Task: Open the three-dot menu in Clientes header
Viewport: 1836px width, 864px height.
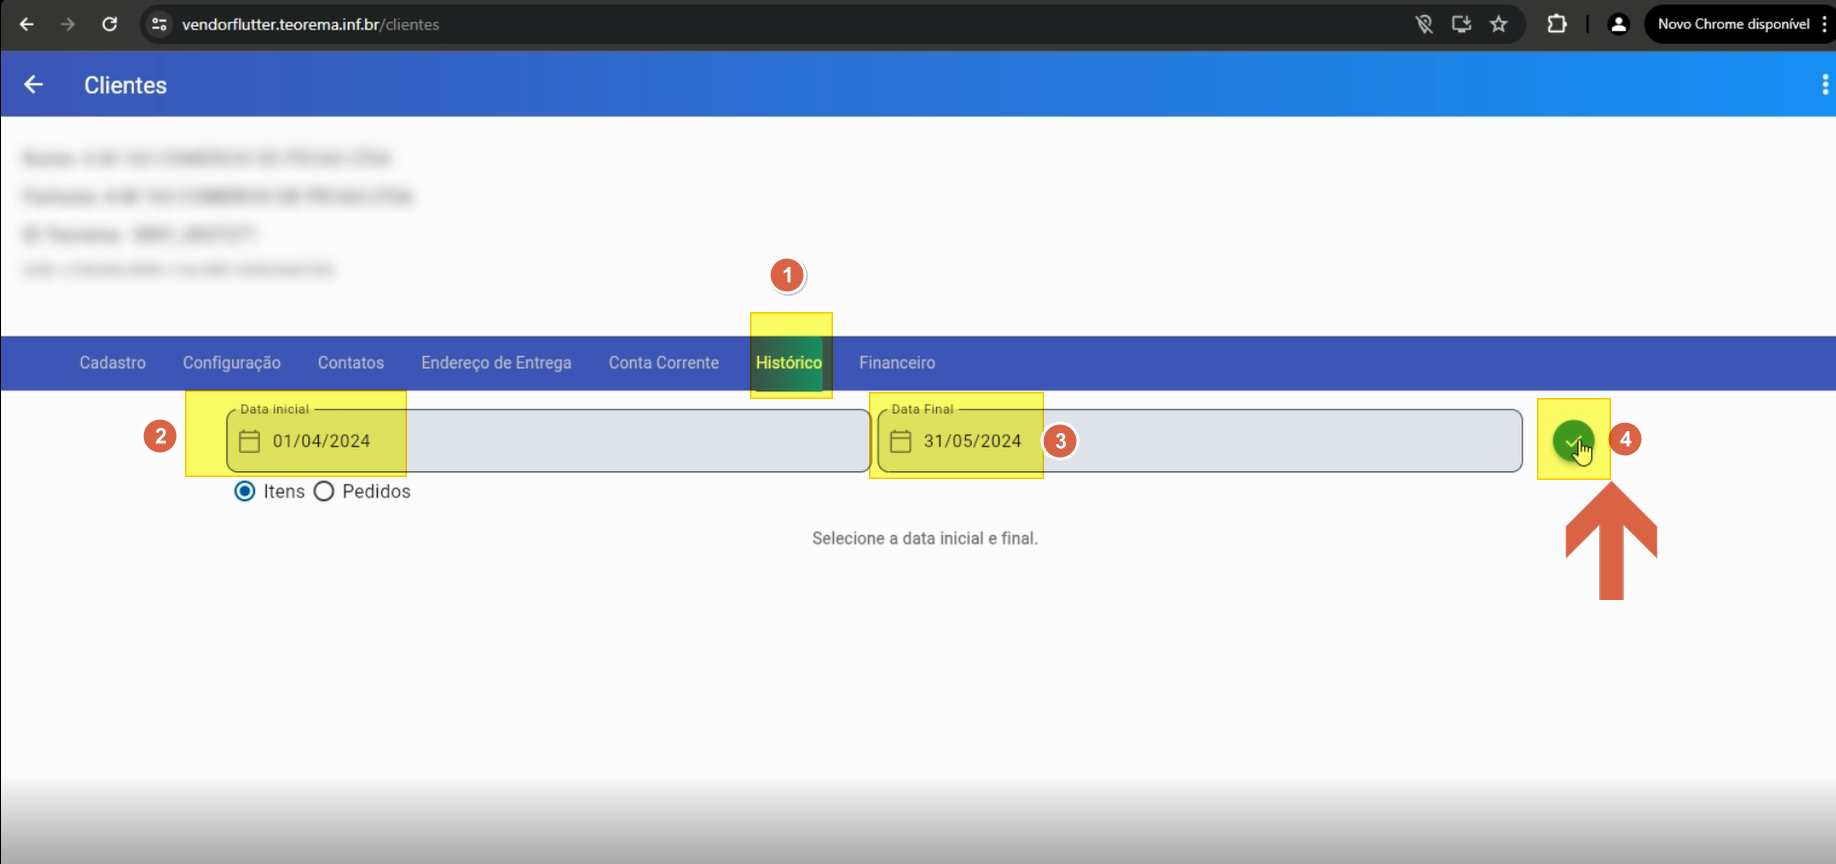Action: tap(1825, 85)
